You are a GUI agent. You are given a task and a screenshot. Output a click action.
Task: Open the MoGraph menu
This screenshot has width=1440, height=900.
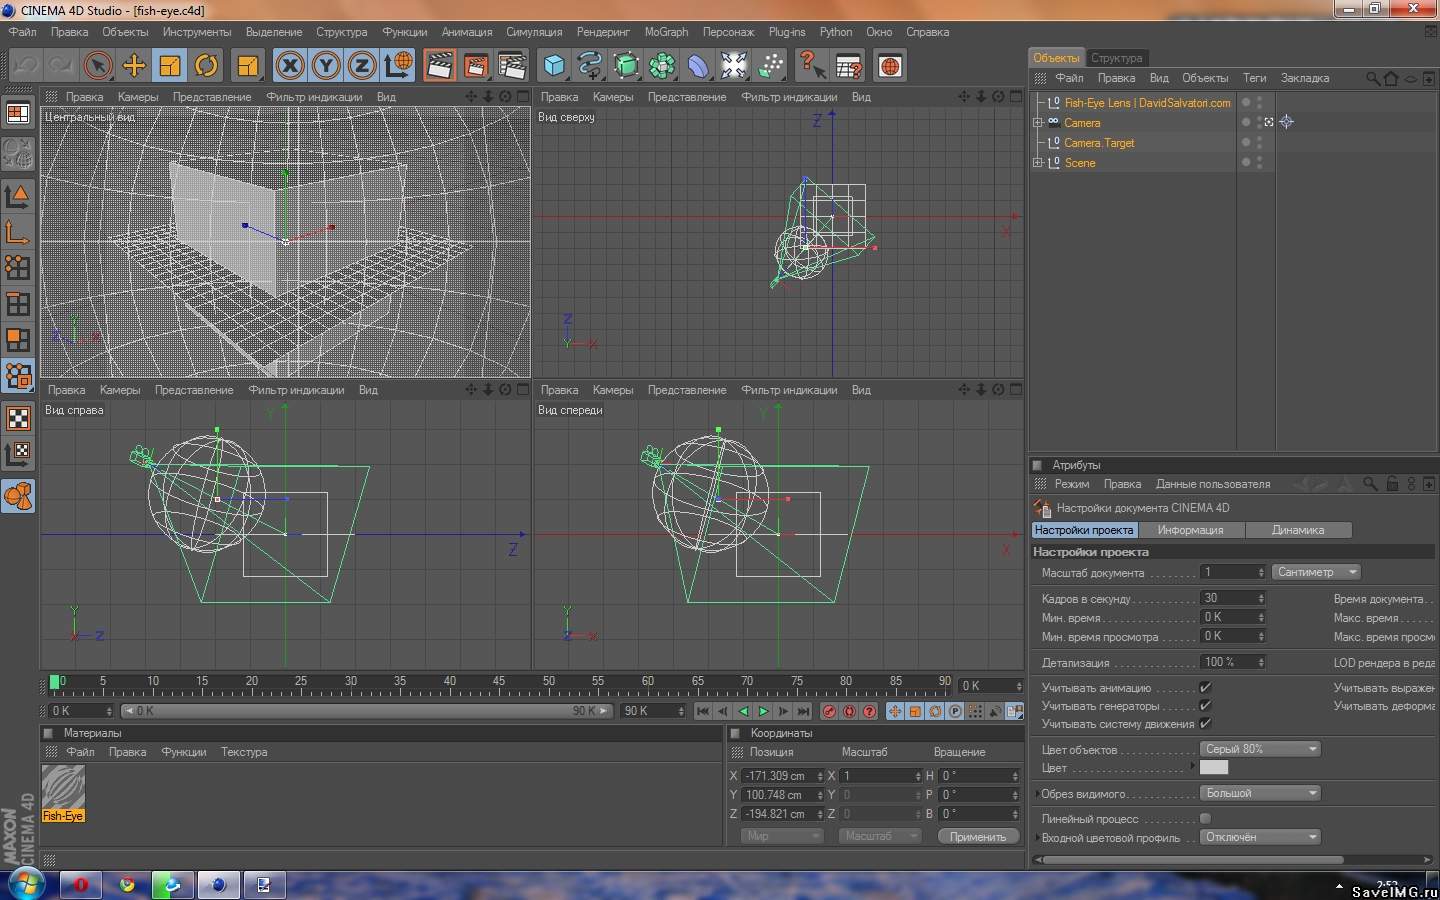pos(666,32)
